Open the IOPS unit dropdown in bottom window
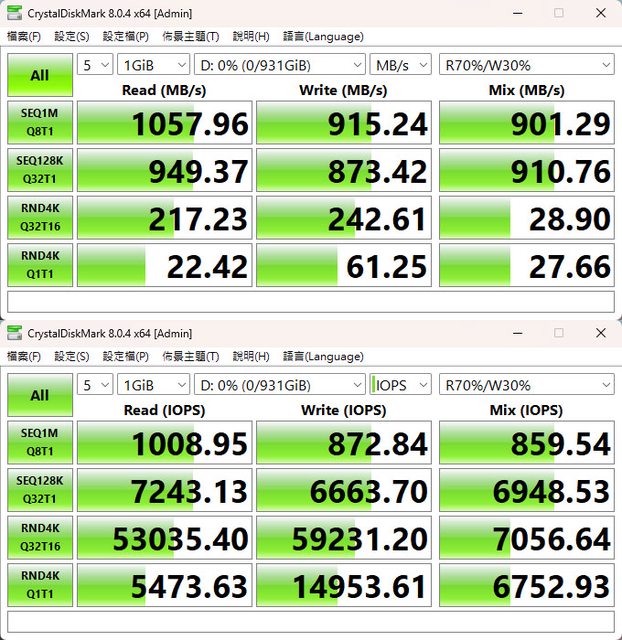The image size is (622, 640). (x=400, y=385)
